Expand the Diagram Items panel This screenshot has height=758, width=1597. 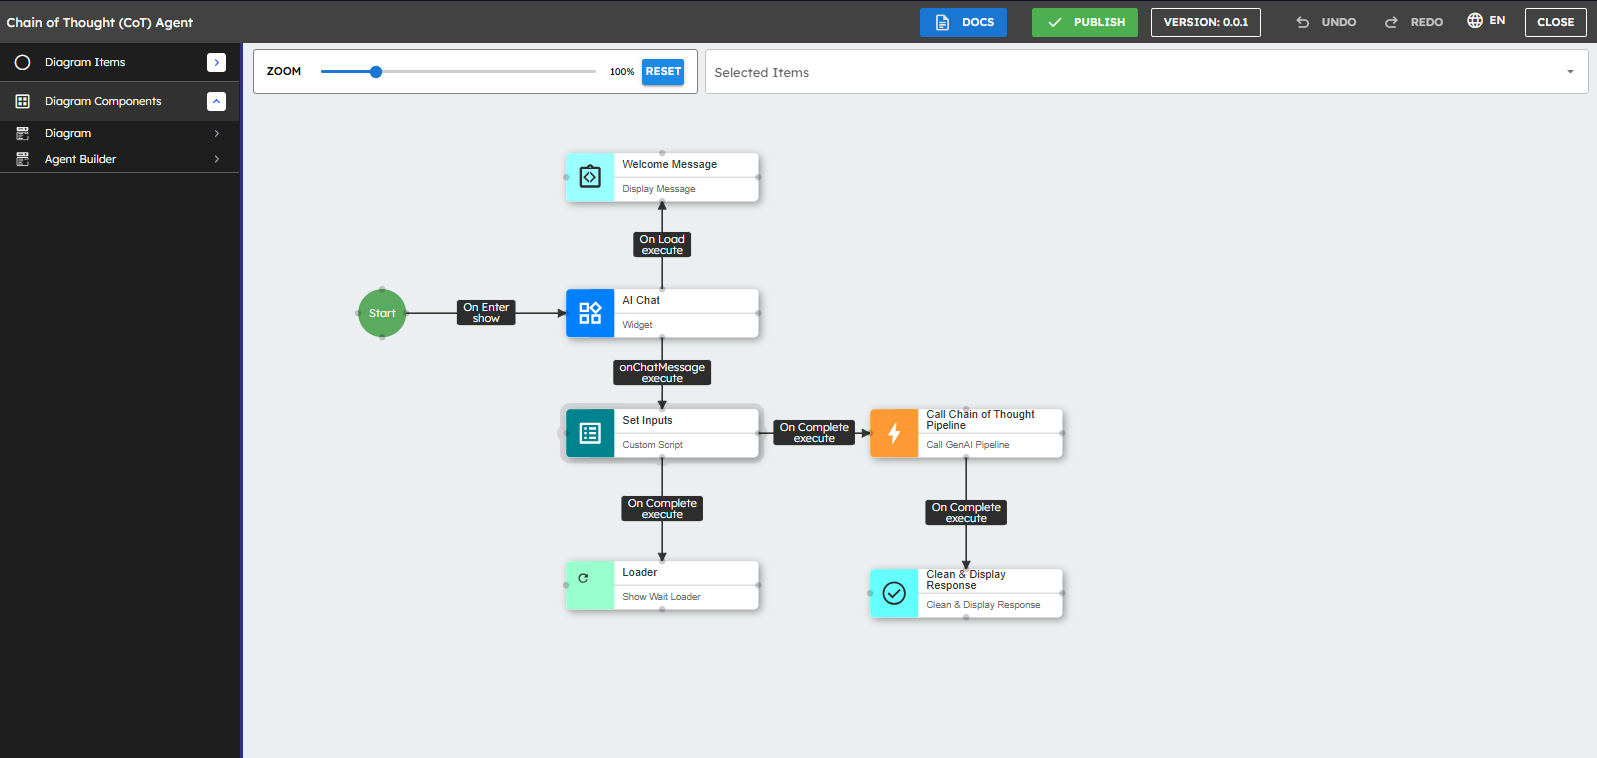coord(216,62)
